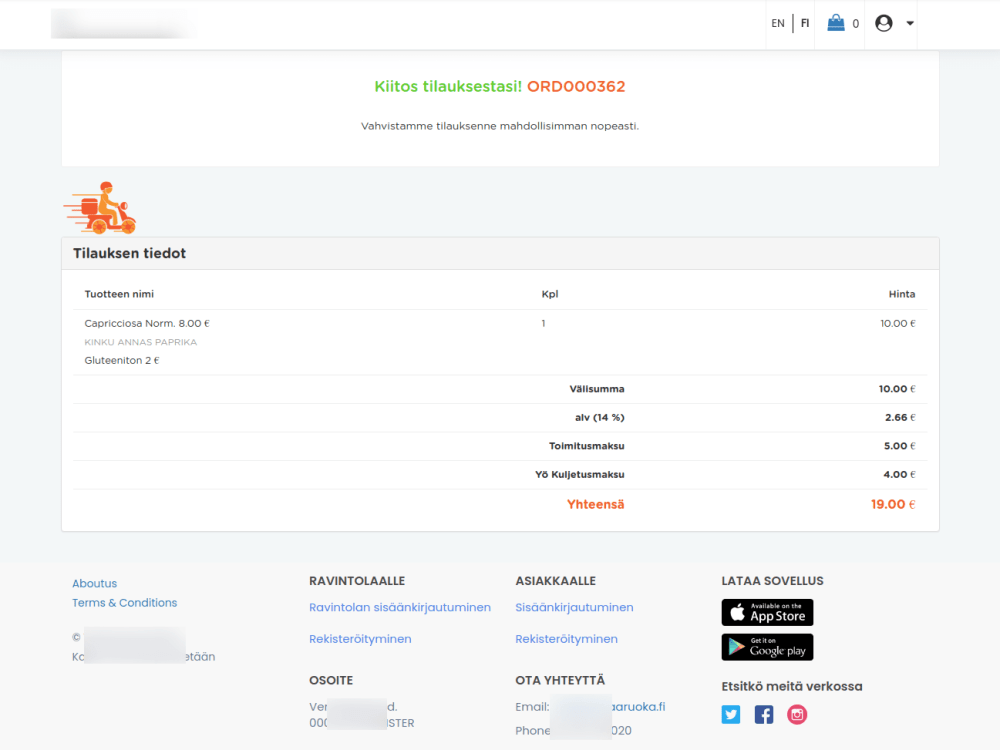Click the Tilauksen tiedot panel heading

click(x=129, y=253)
